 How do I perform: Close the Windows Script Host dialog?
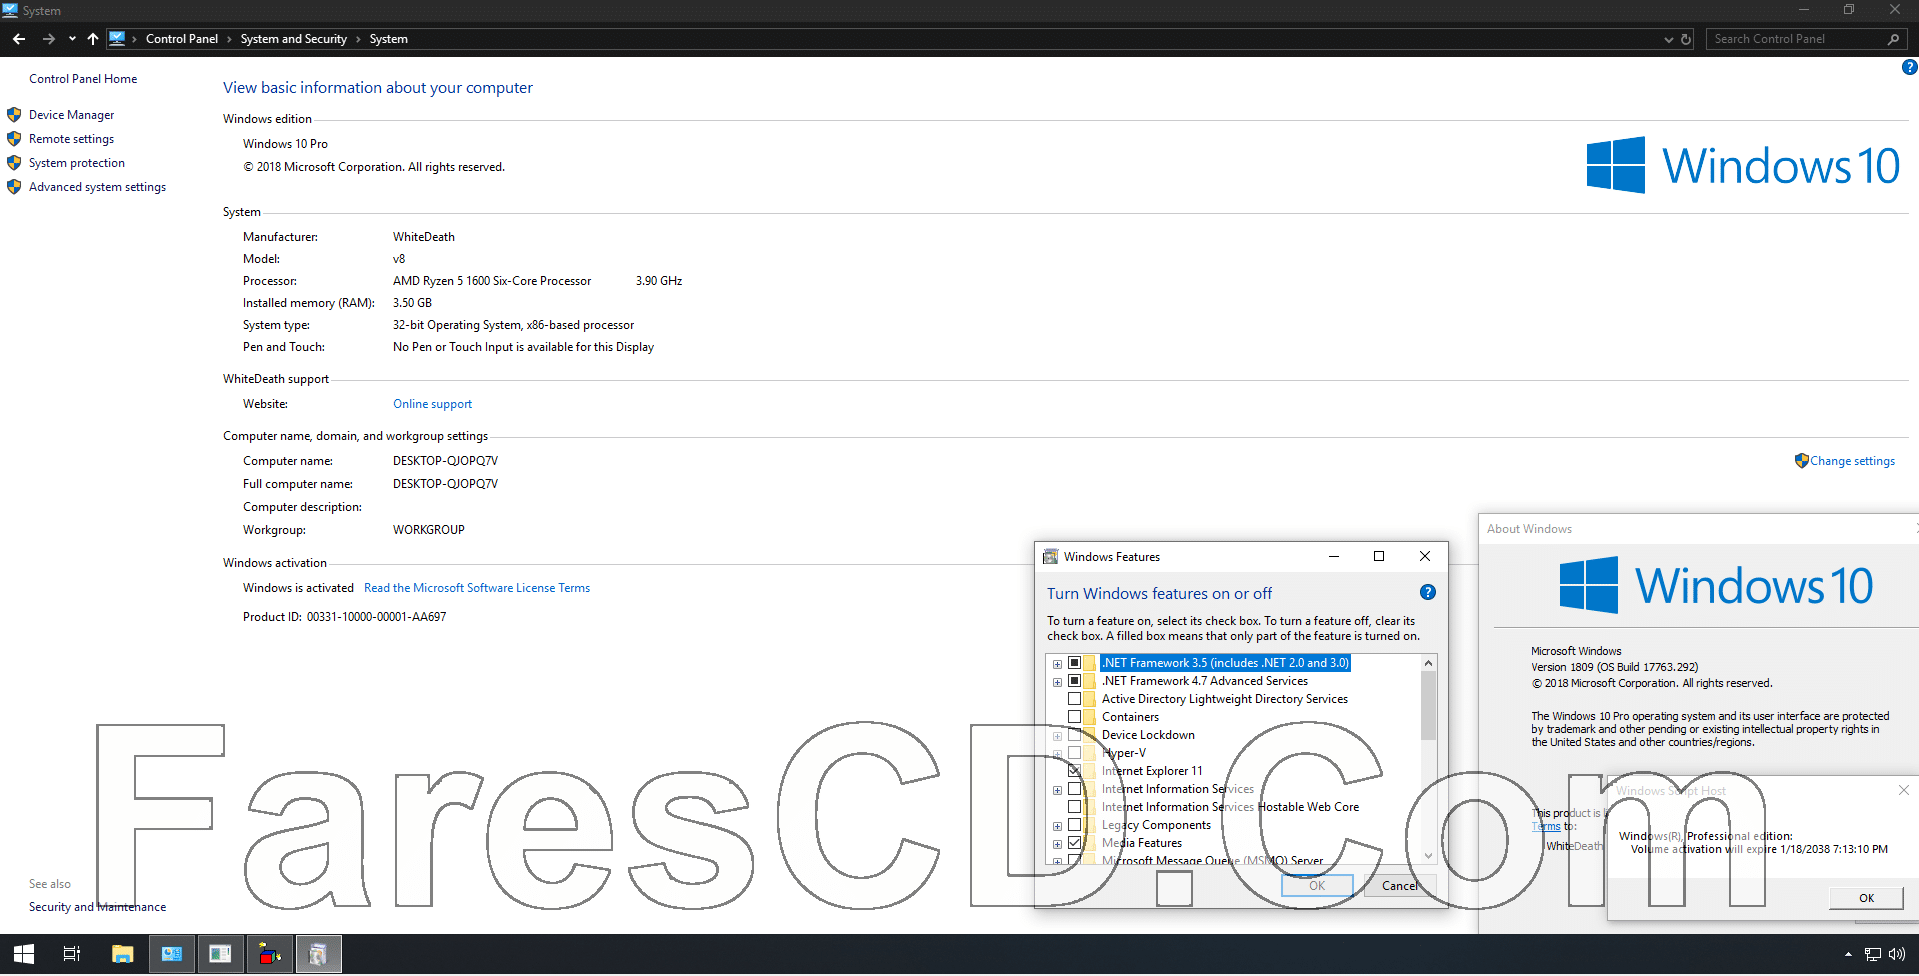click(x=1903, y=790)
